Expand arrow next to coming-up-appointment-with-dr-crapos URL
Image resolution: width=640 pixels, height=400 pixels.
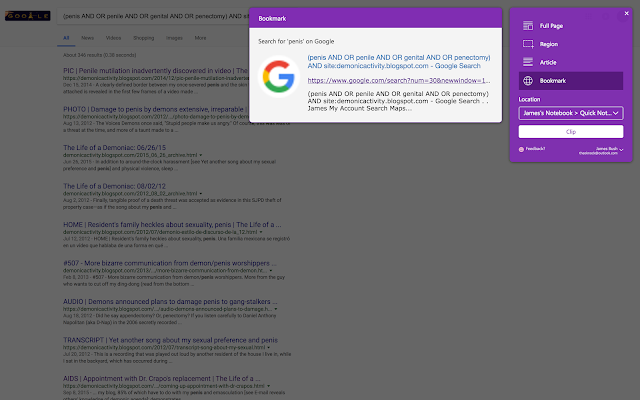[269, 386]
